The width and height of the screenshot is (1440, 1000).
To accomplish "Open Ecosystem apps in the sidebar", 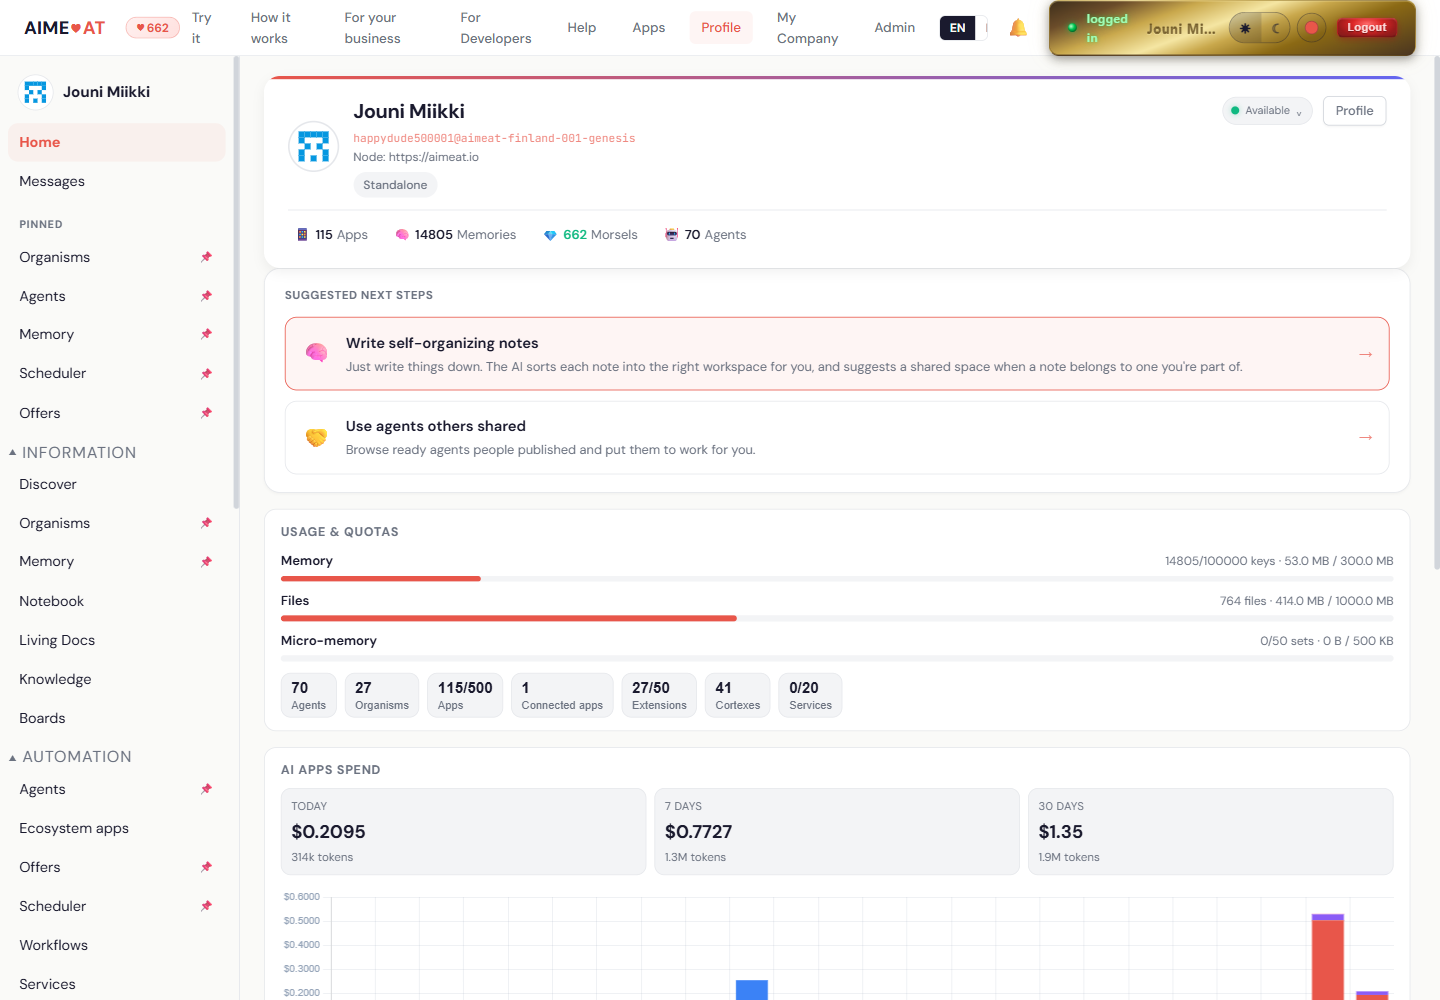I will click(x=116, y=828).
